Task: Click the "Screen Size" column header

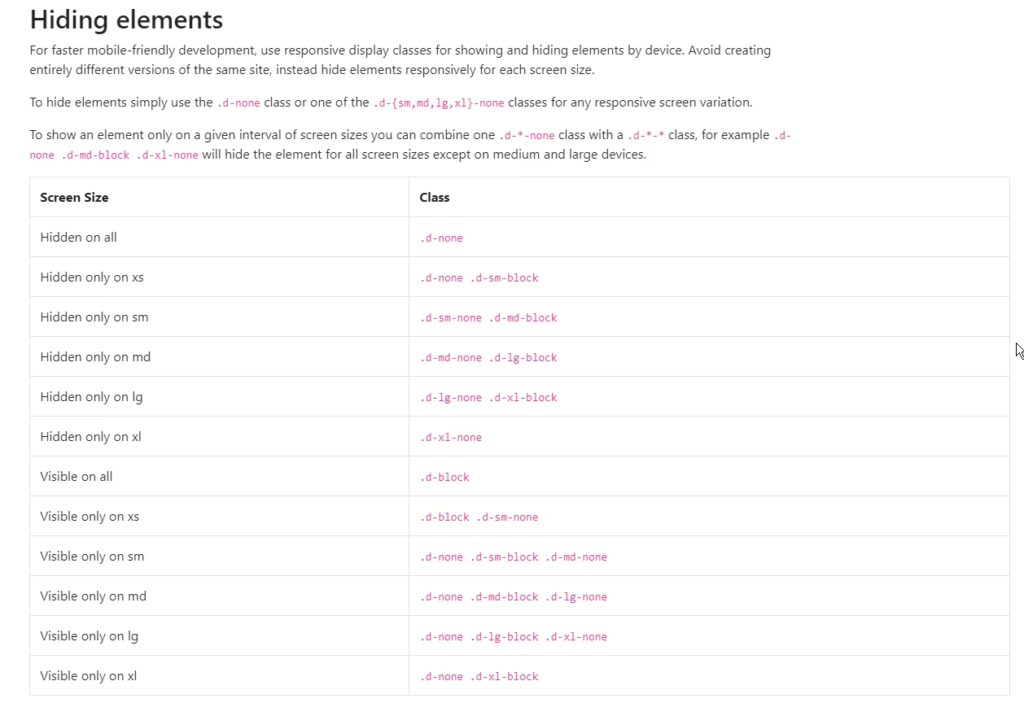Action: click(74, 198)
